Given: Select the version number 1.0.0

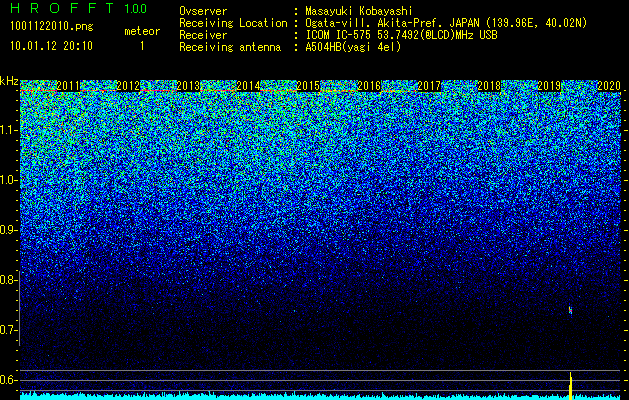Looking at the screenshot, I should click(136, 8).
